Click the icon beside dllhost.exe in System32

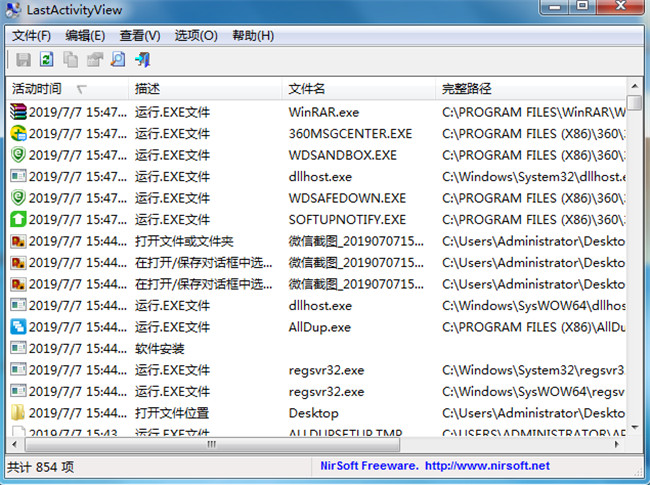pos(18,176)
